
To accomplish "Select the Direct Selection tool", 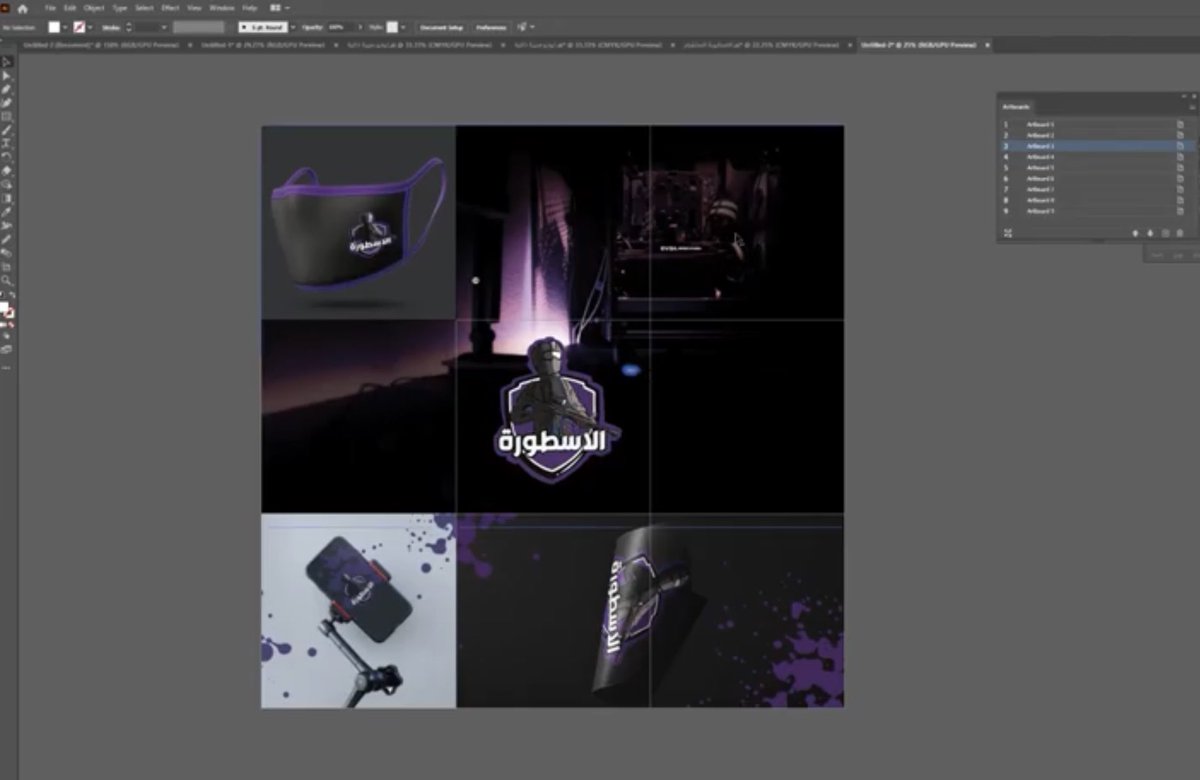I will pyautogui.click(x=8, y=76).
